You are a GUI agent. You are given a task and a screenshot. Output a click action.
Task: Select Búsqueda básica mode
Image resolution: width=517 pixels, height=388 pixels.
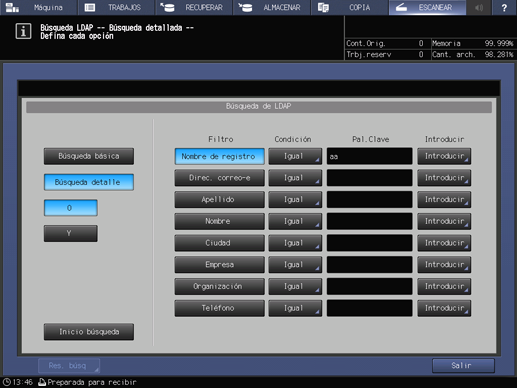[89, 156]
